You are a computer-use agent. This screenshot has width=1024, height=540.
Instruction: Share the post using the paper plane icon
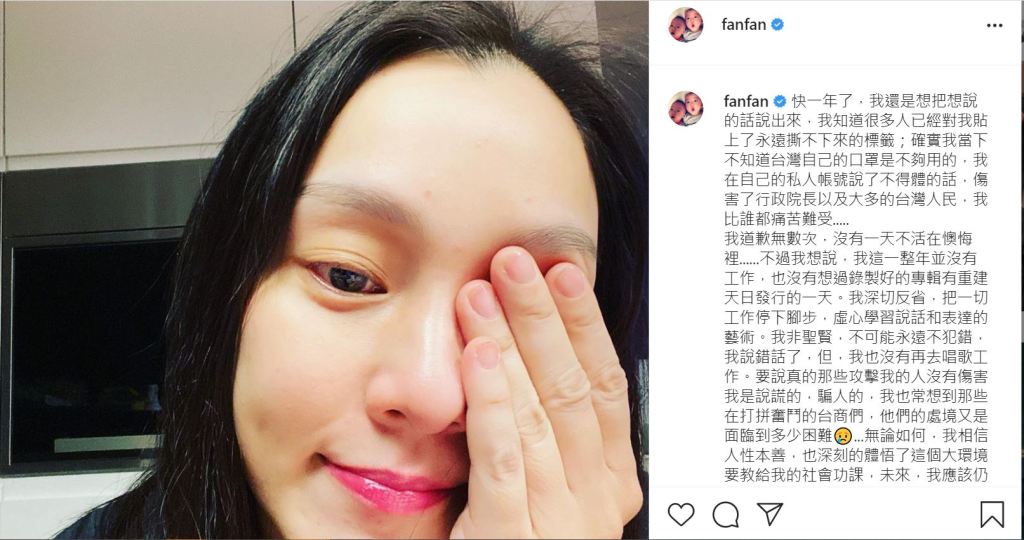(x=770, y=514)
